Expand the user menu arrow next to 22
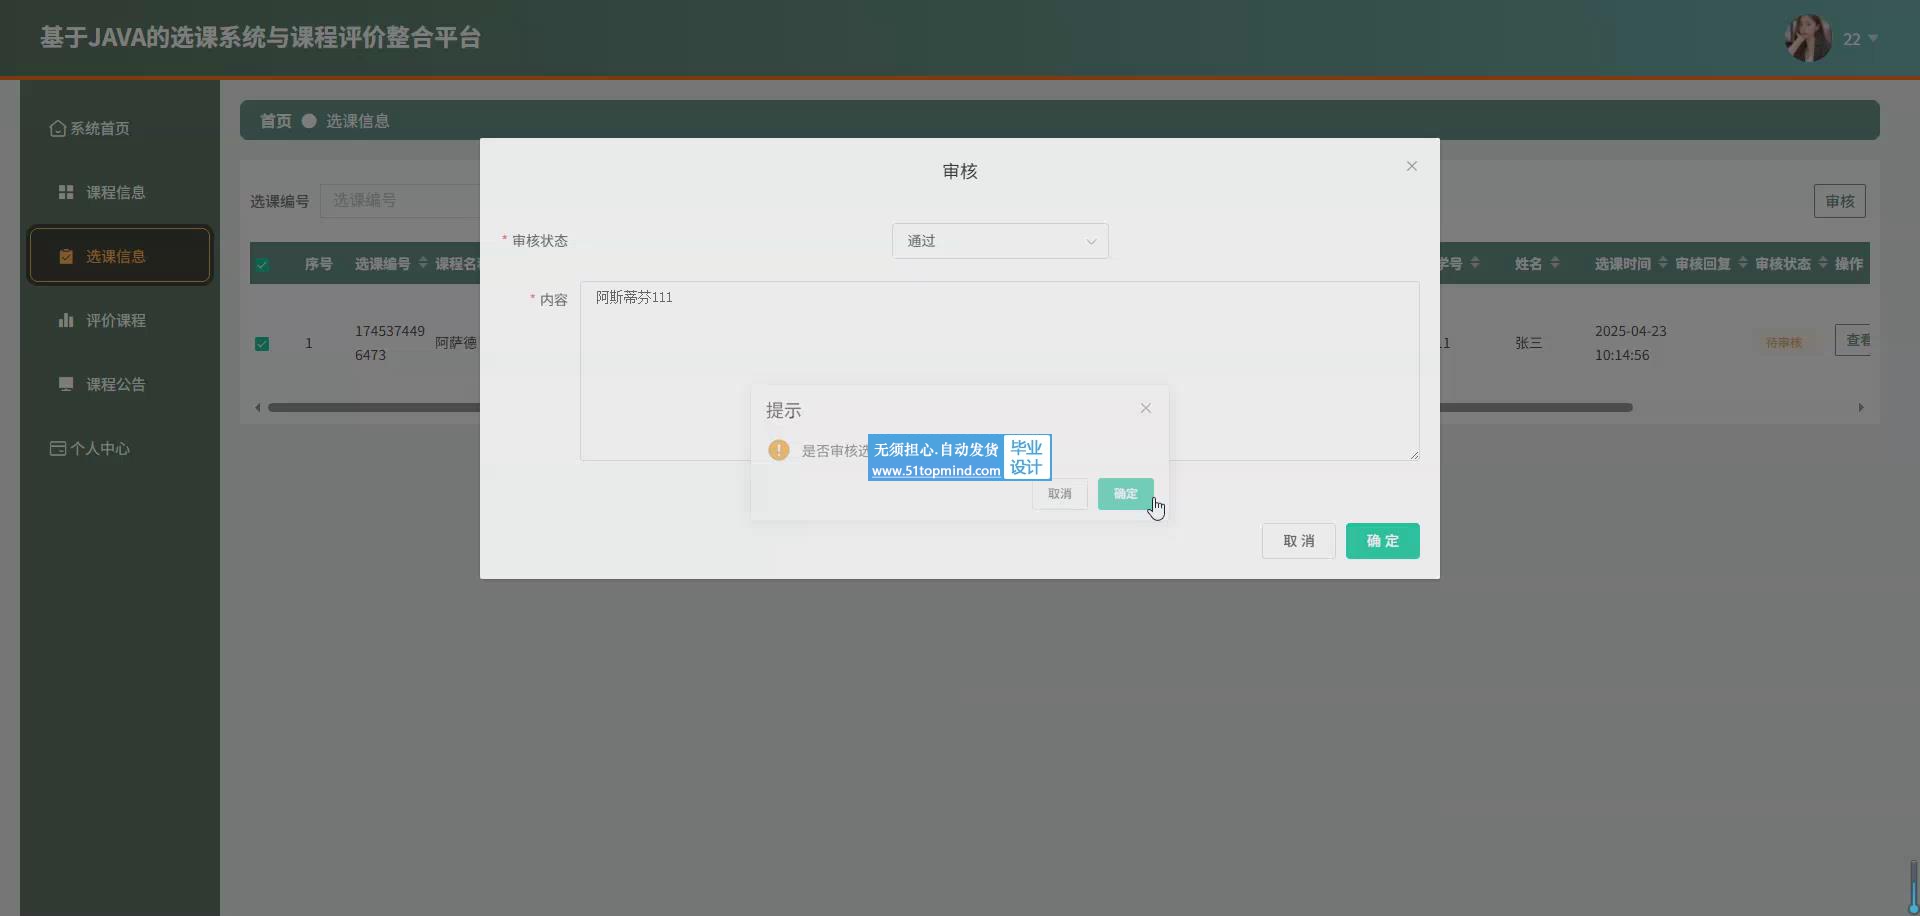 [1873, 39]
